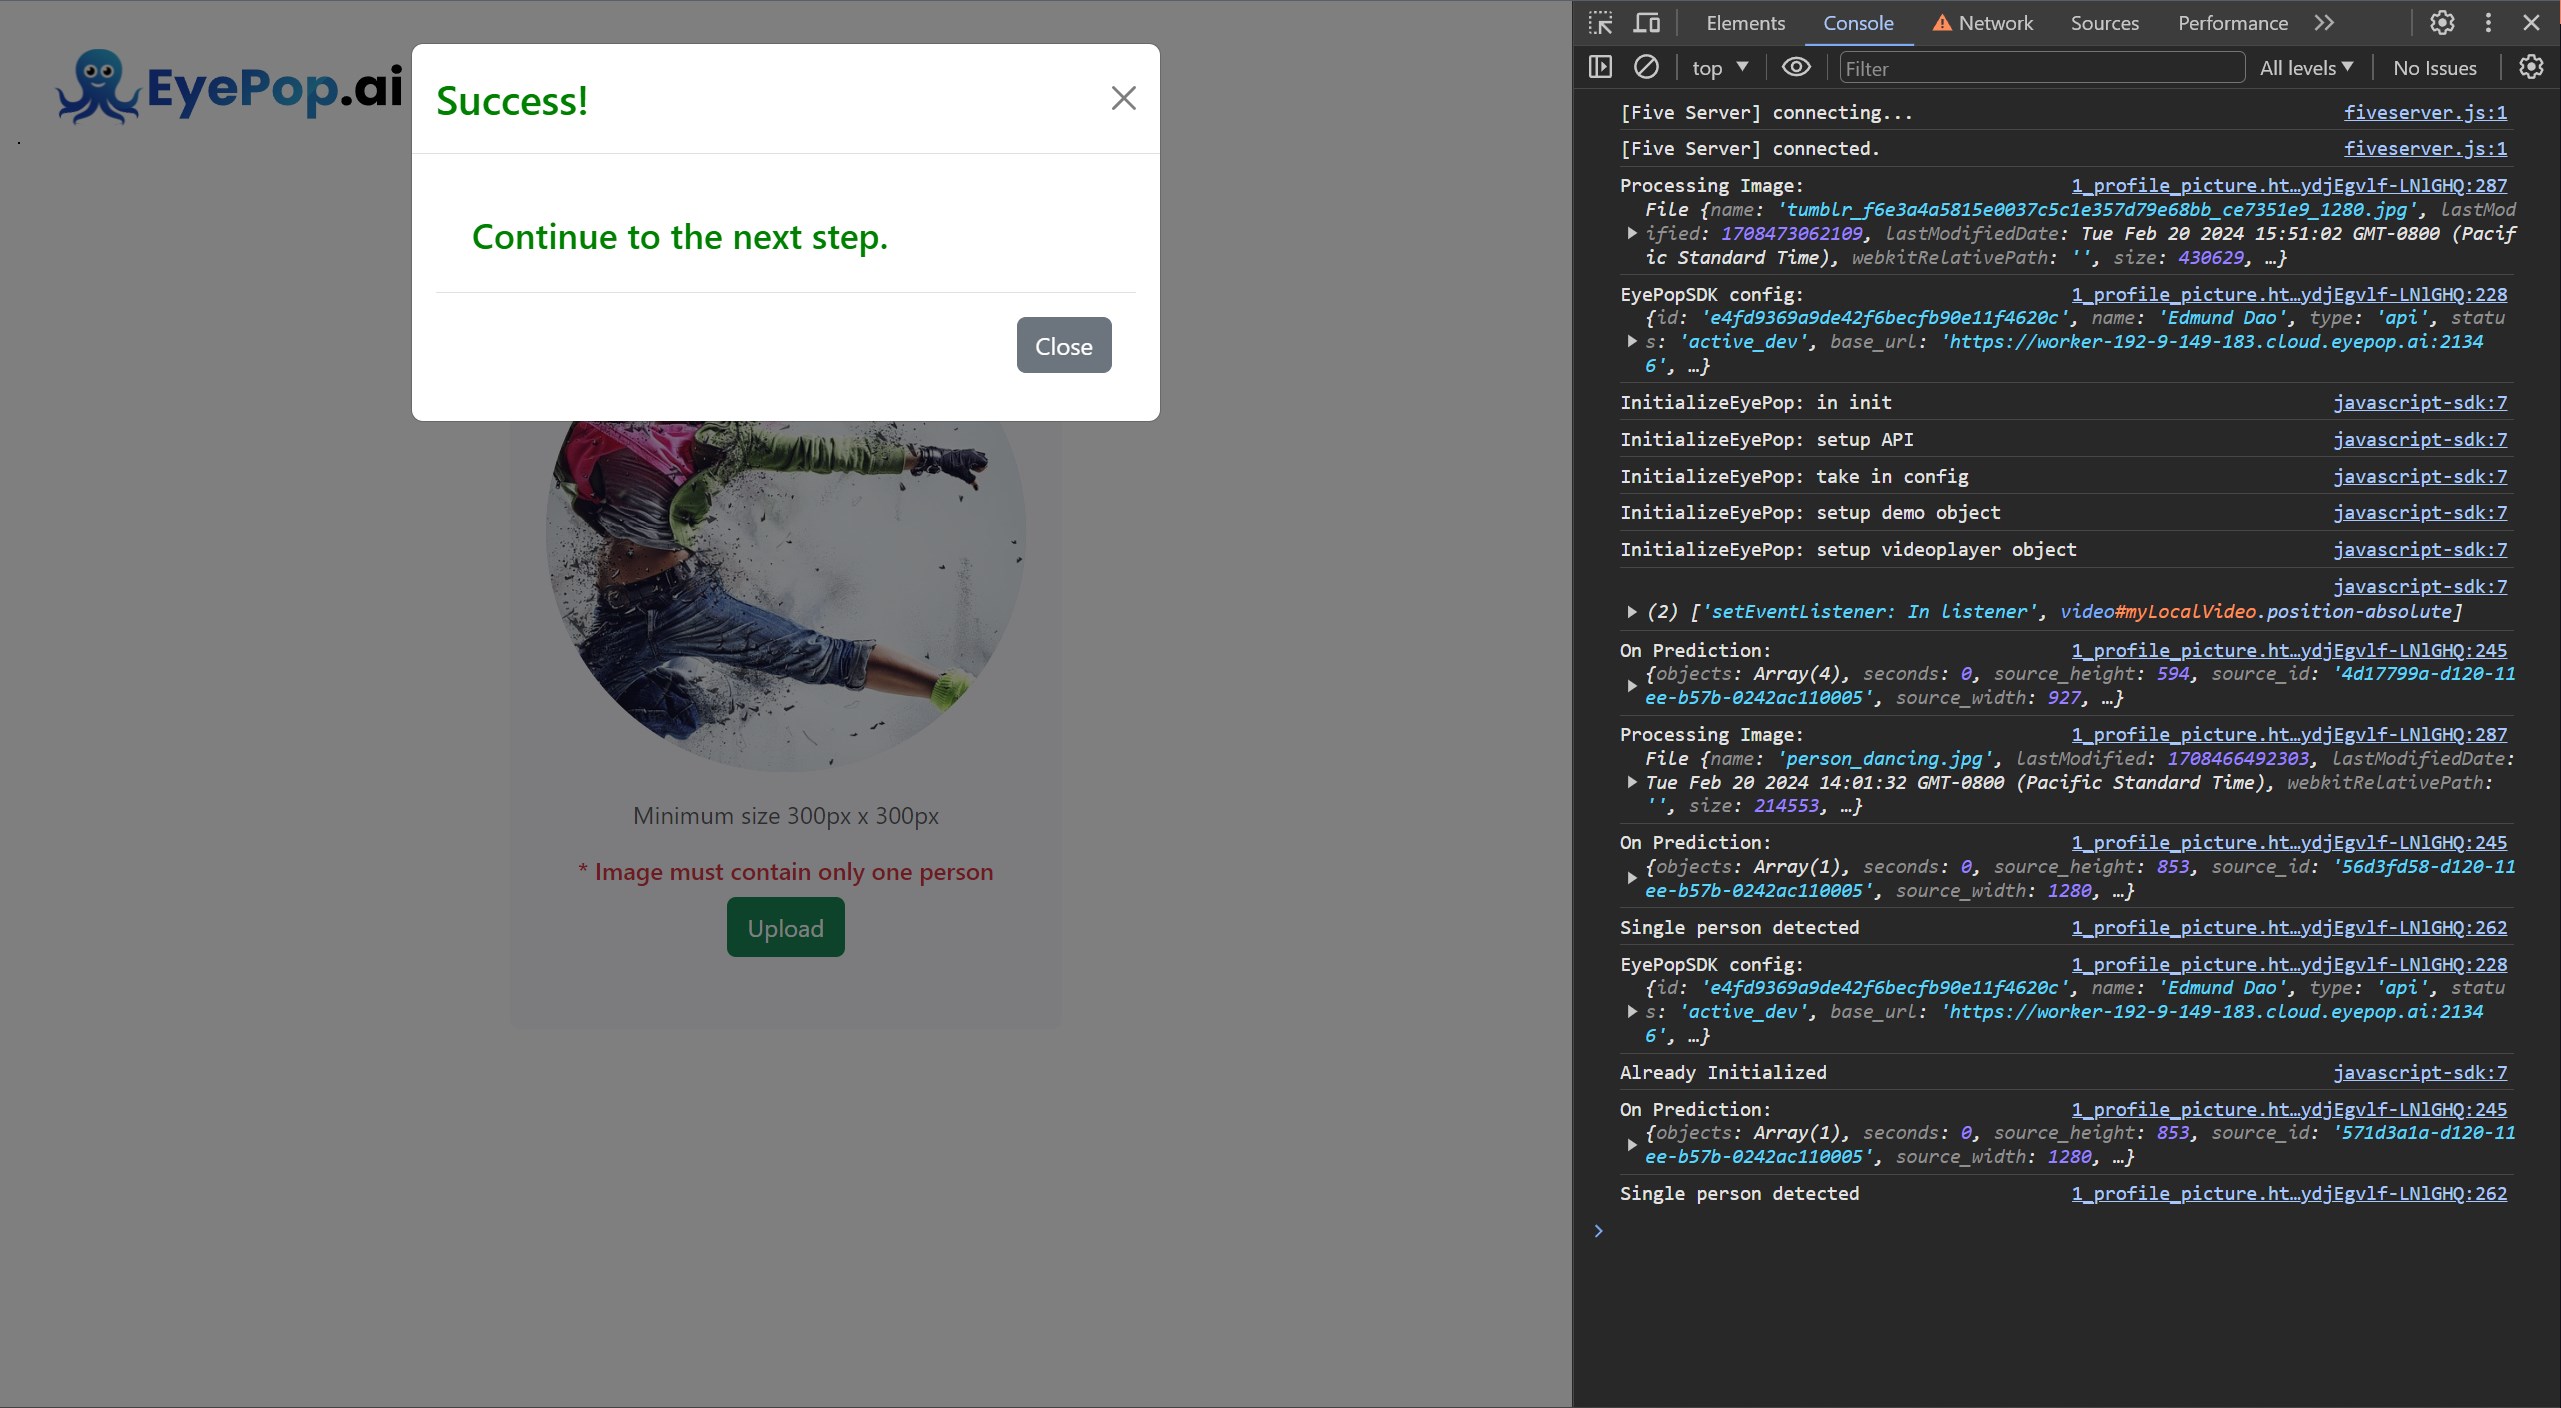Select the inspect element tool

pyautogui.click(x=1598, y=22)
